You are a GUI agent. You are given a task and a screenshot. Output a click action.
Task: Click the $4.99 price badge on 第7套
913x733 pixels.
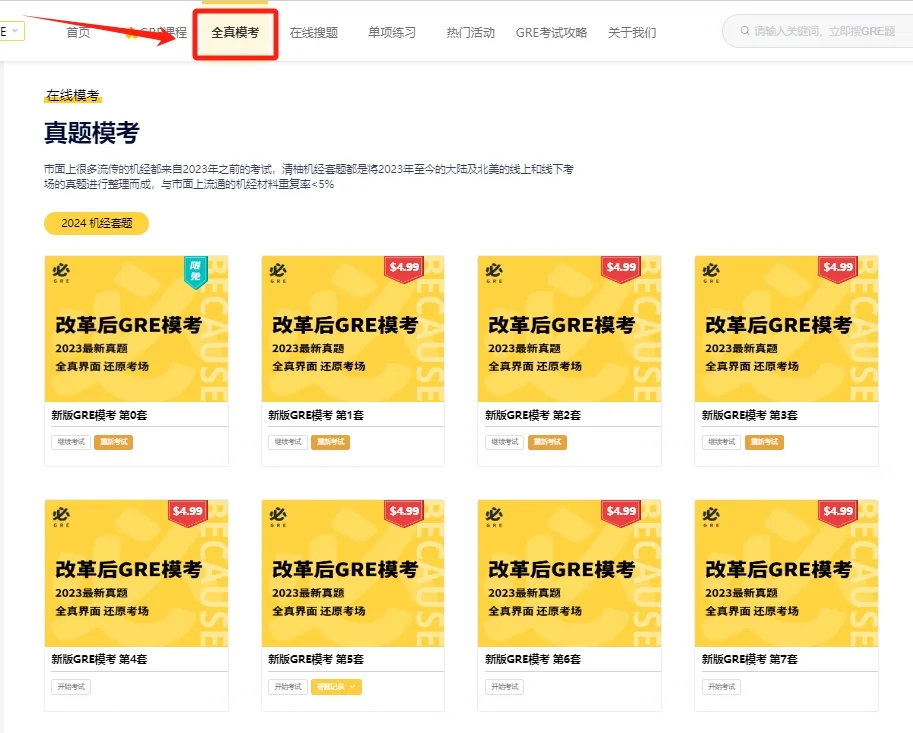838,512
